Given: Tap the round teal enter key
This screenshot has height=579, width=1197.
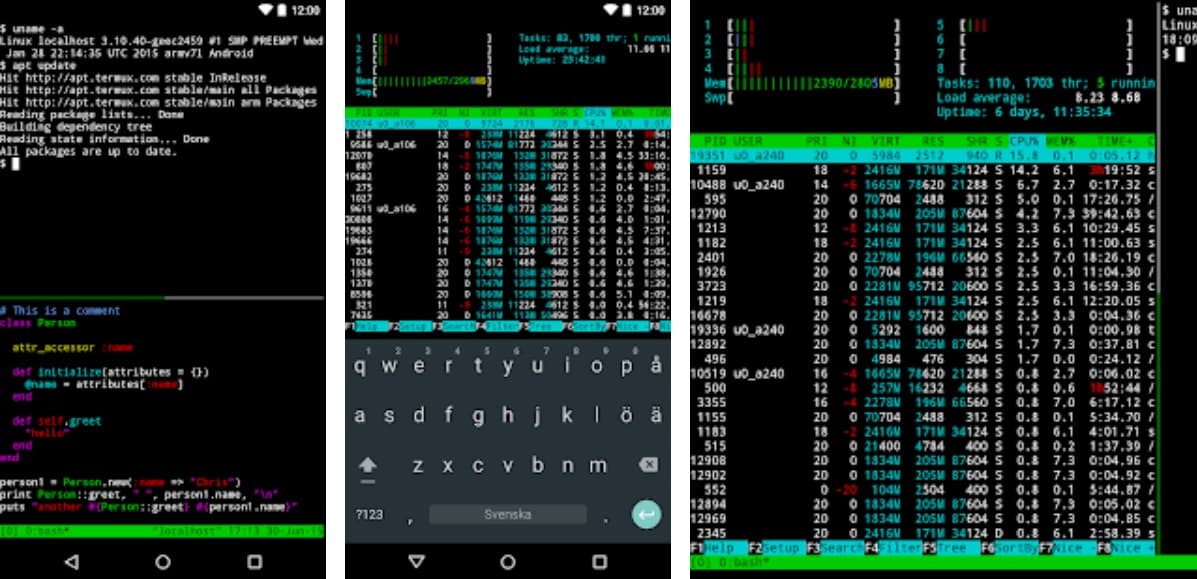Looking at the screenshot, I should click(x=646, y=515).
